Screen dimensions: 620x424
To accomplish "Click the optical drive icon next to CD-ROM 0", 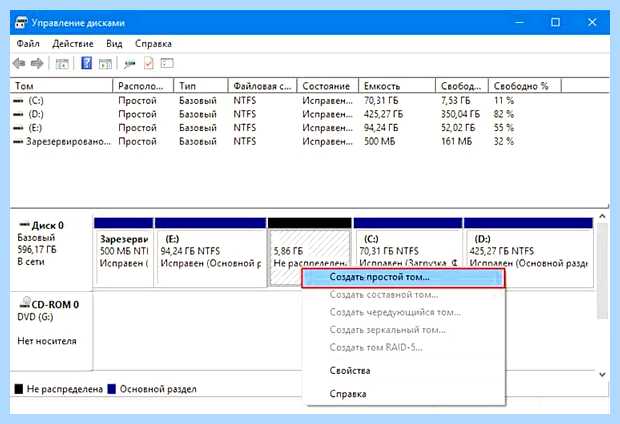I will pos(25,303).
